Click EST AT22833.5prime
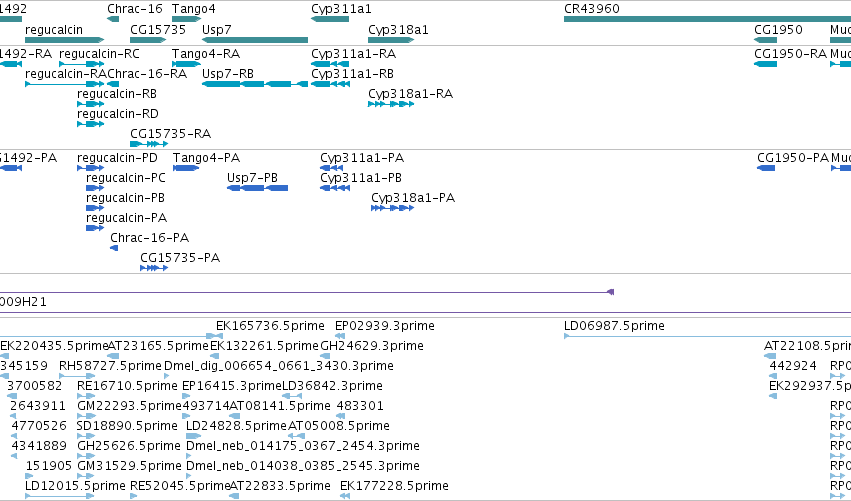 click(280, 486)
